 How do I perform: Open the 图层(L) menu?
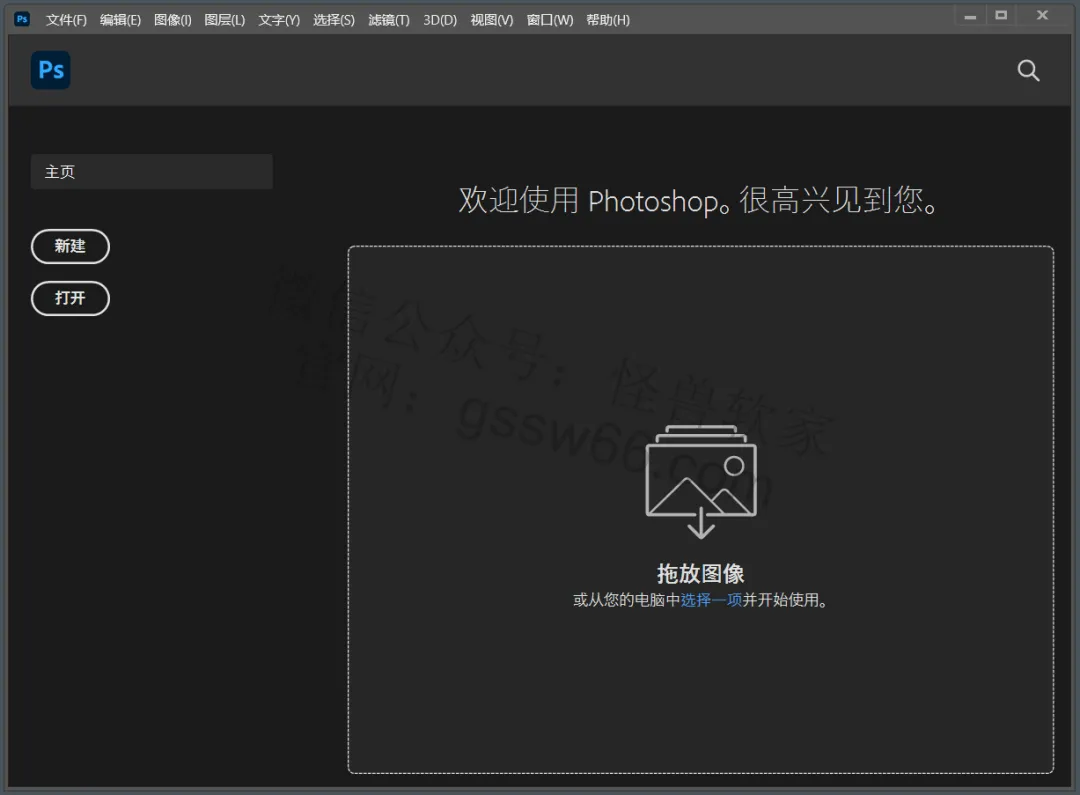pyautogui.click(x=225, y=20)
